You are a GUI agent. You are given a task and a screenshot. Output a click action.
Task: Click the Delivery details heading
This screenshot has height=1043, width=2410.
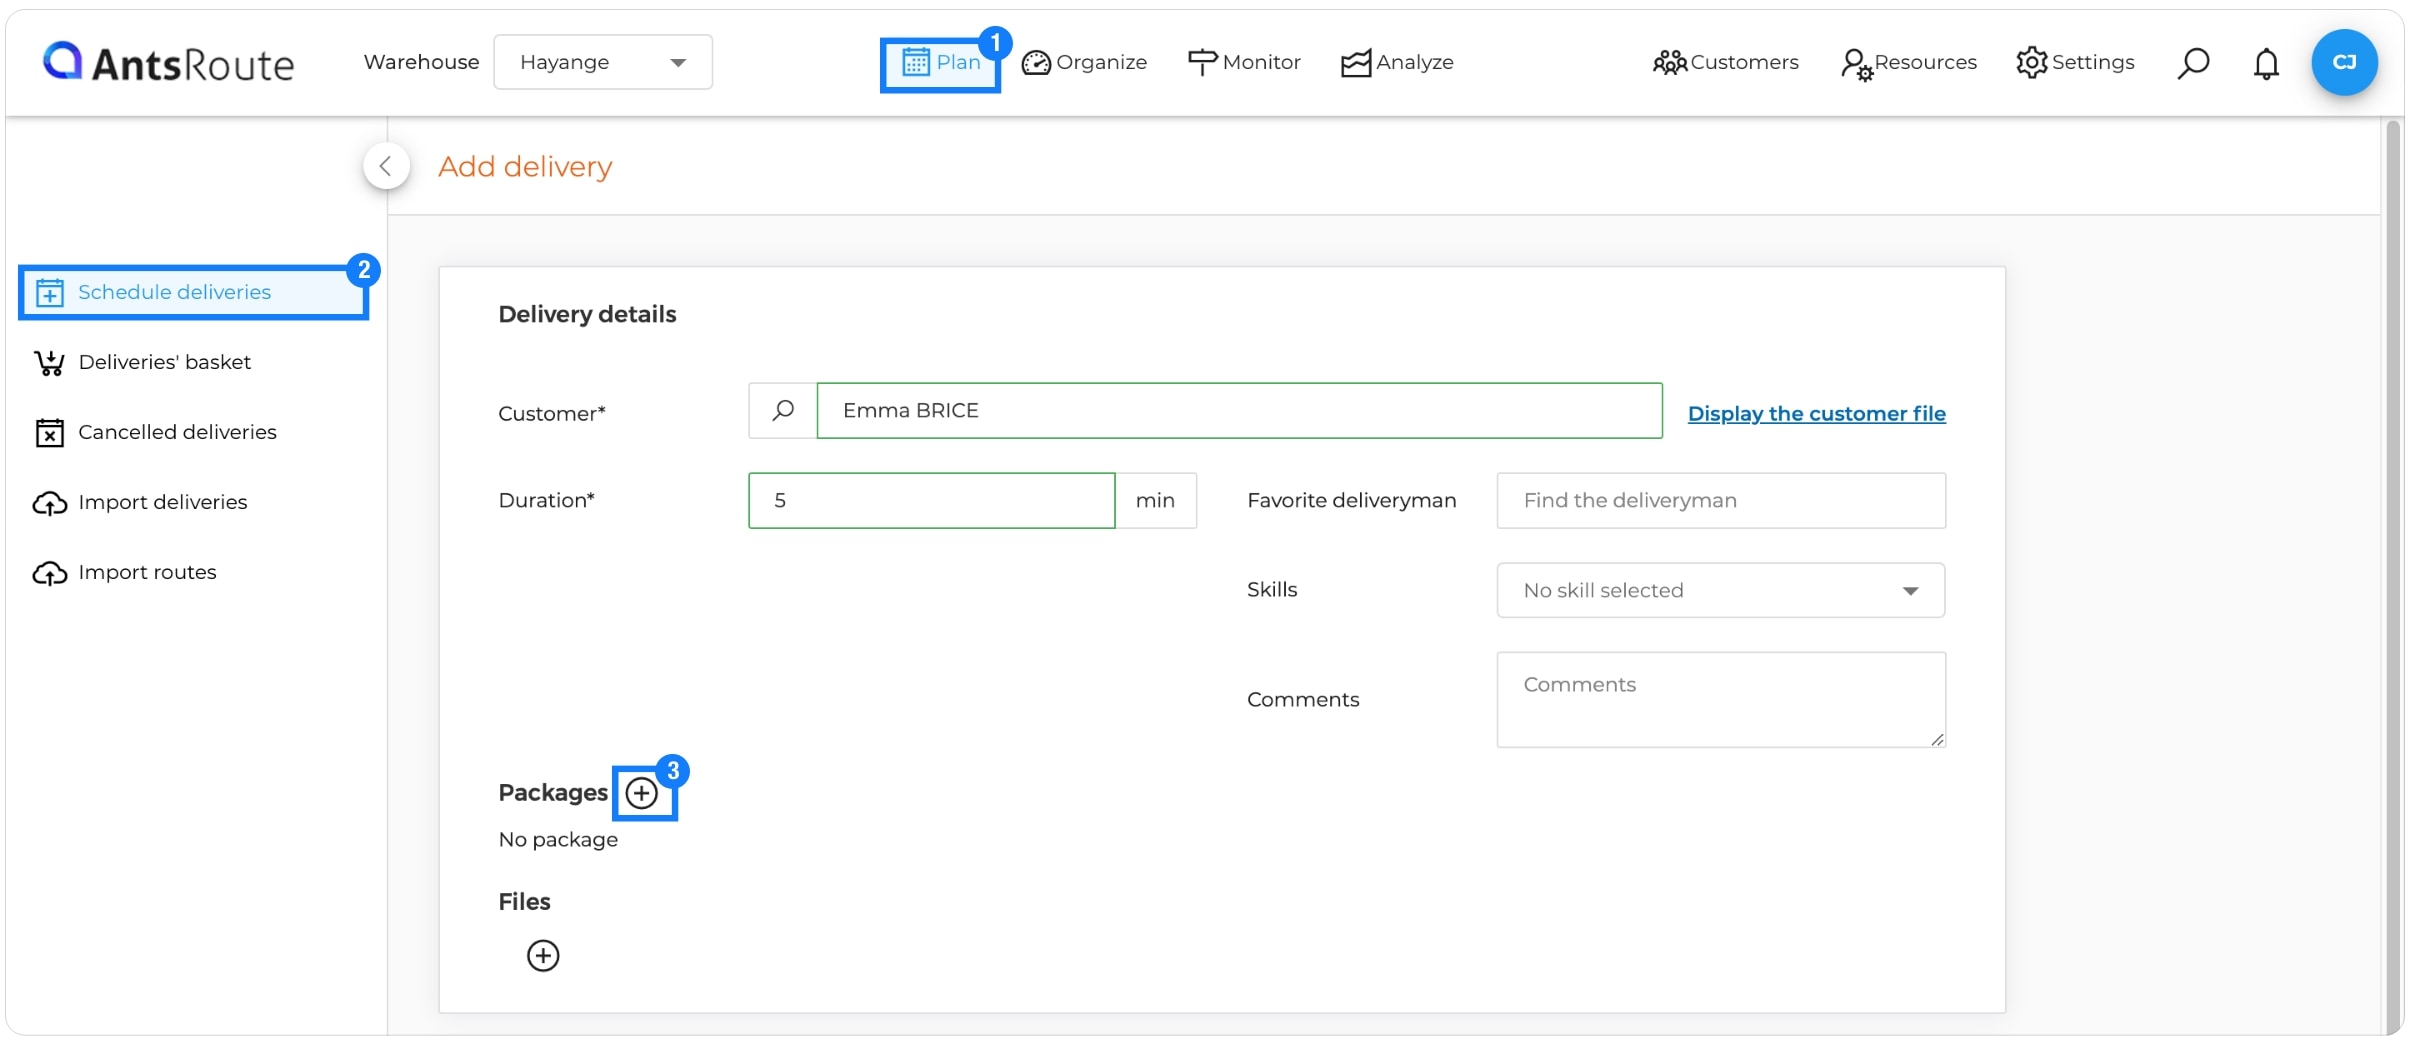(587, 314)
